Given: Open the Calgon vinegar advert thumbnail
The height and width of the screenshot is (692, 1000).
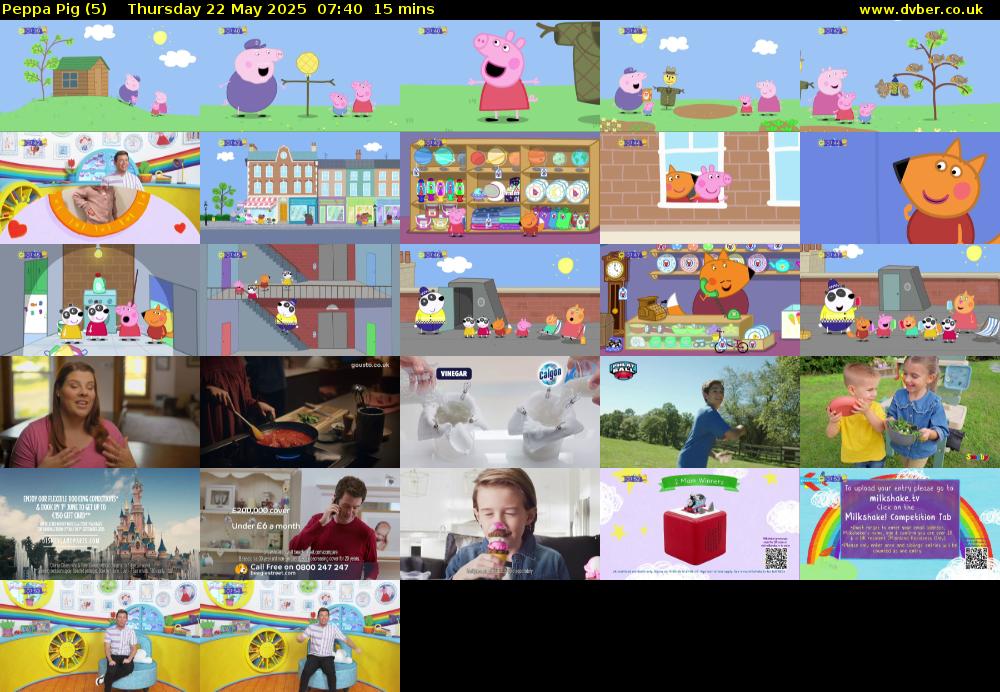Looking at the screenshot, I should pos(500,412).
